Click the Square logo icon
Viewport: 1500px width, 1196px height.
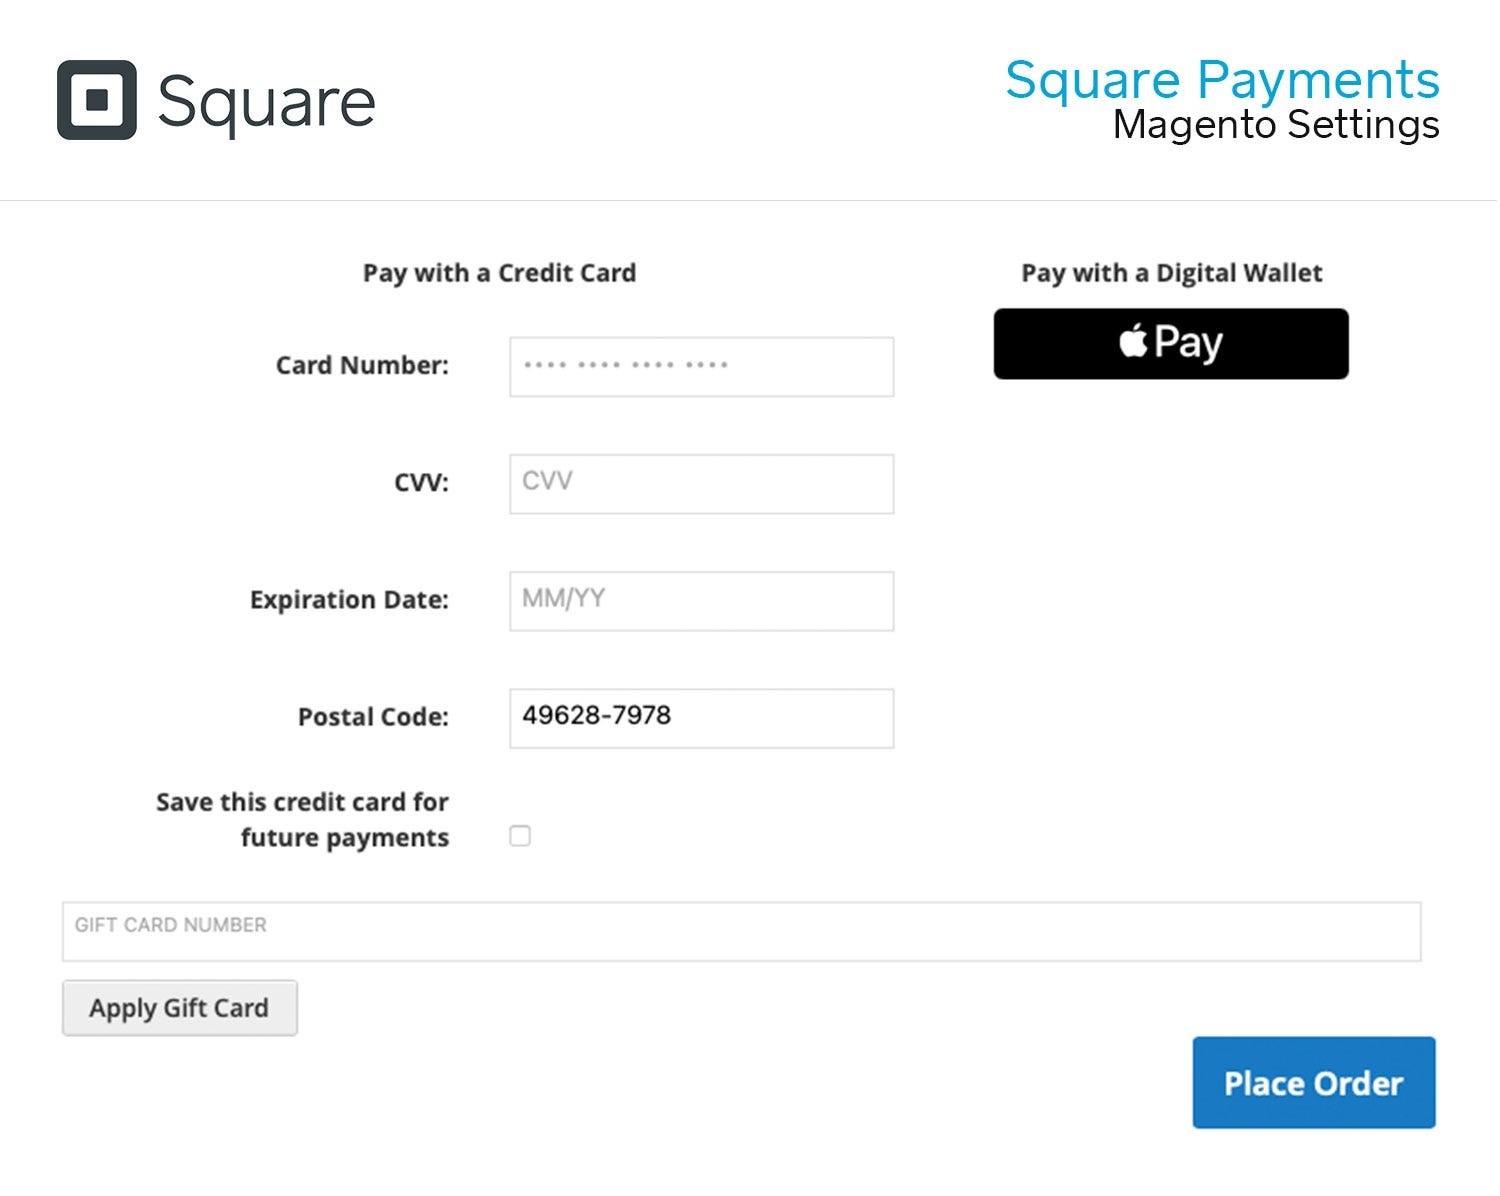click(x=97, y=99)
